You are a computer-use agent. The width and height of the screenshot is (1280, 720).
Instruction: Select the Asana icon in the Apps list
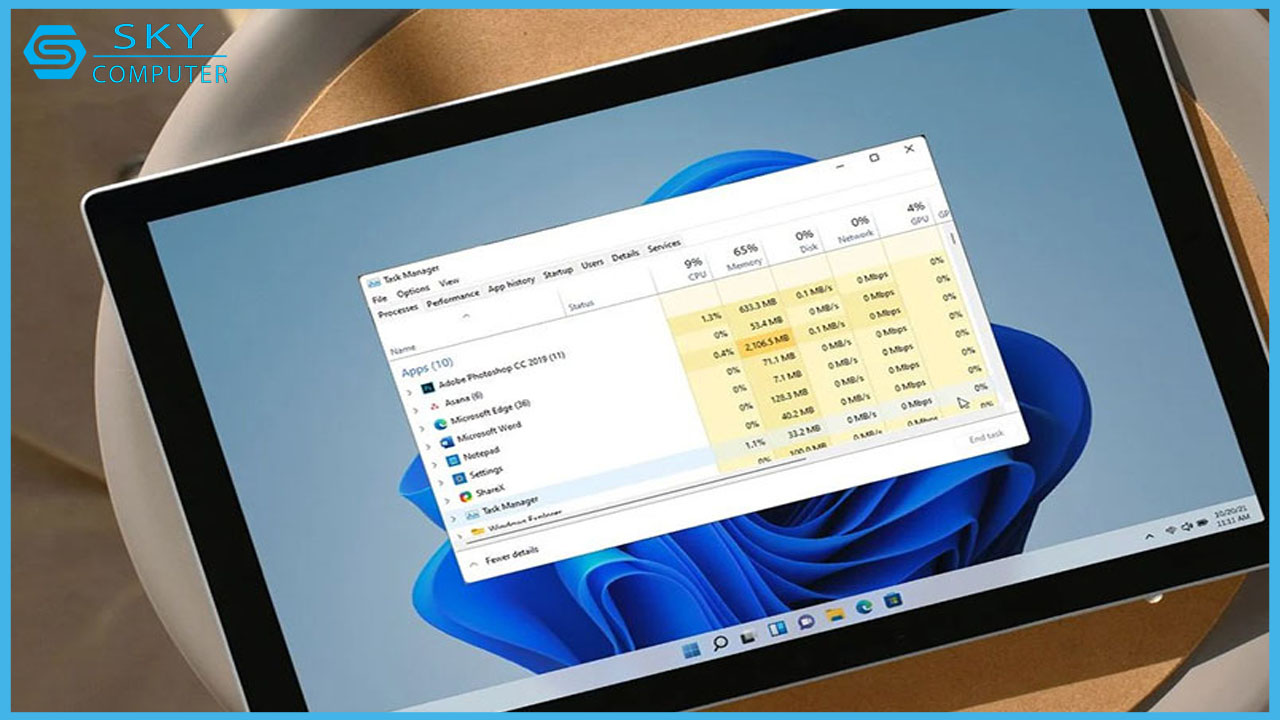pyautogui.click(x=435, y=404)
